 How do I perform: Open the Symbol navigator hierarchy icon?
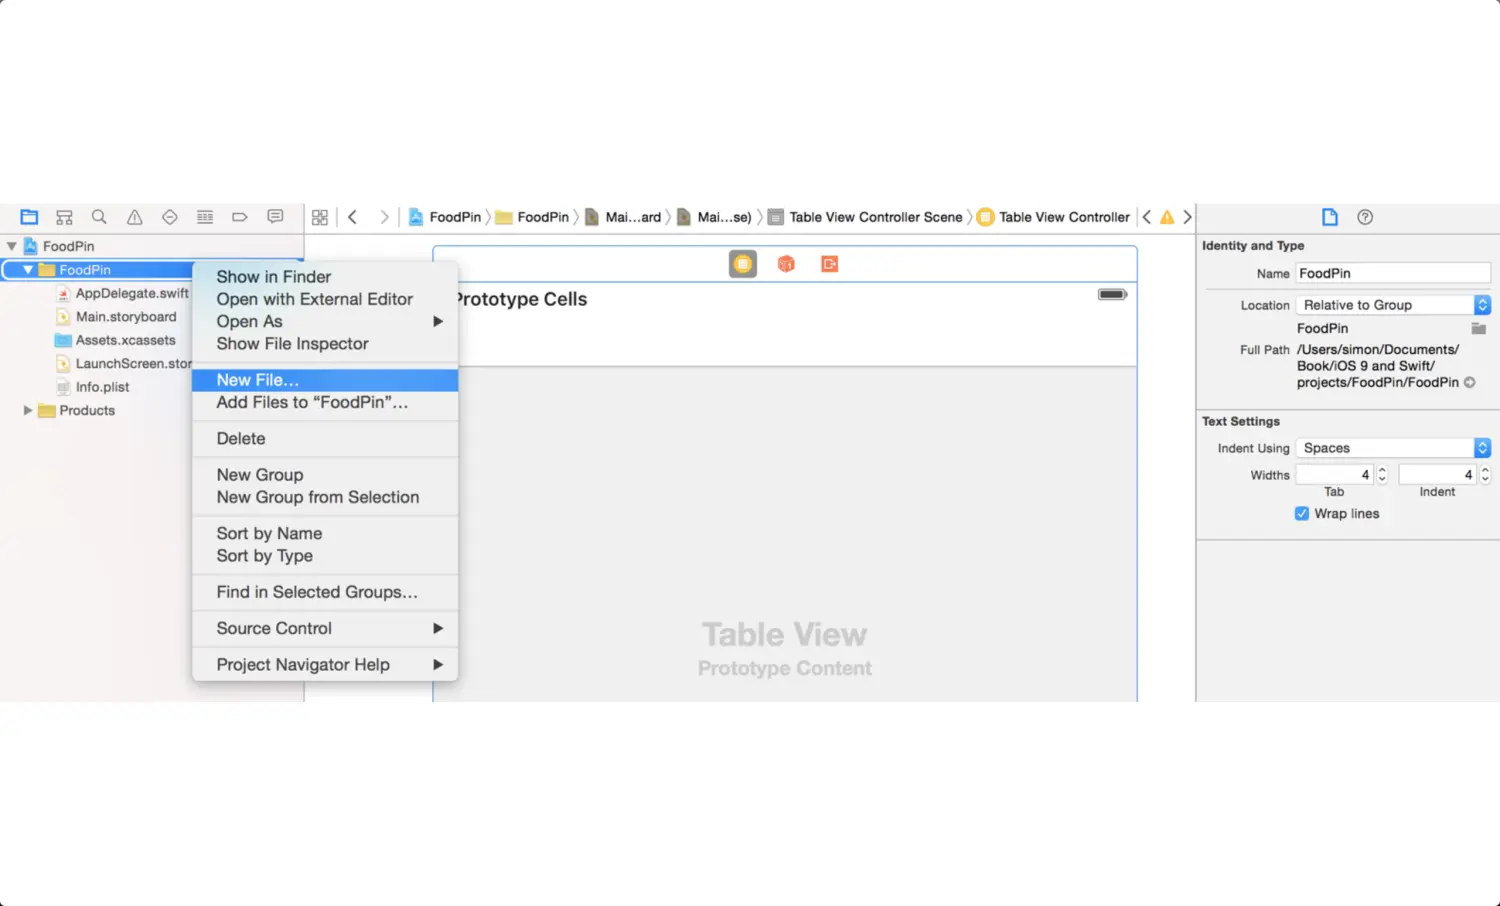click(x=64, y=217)
